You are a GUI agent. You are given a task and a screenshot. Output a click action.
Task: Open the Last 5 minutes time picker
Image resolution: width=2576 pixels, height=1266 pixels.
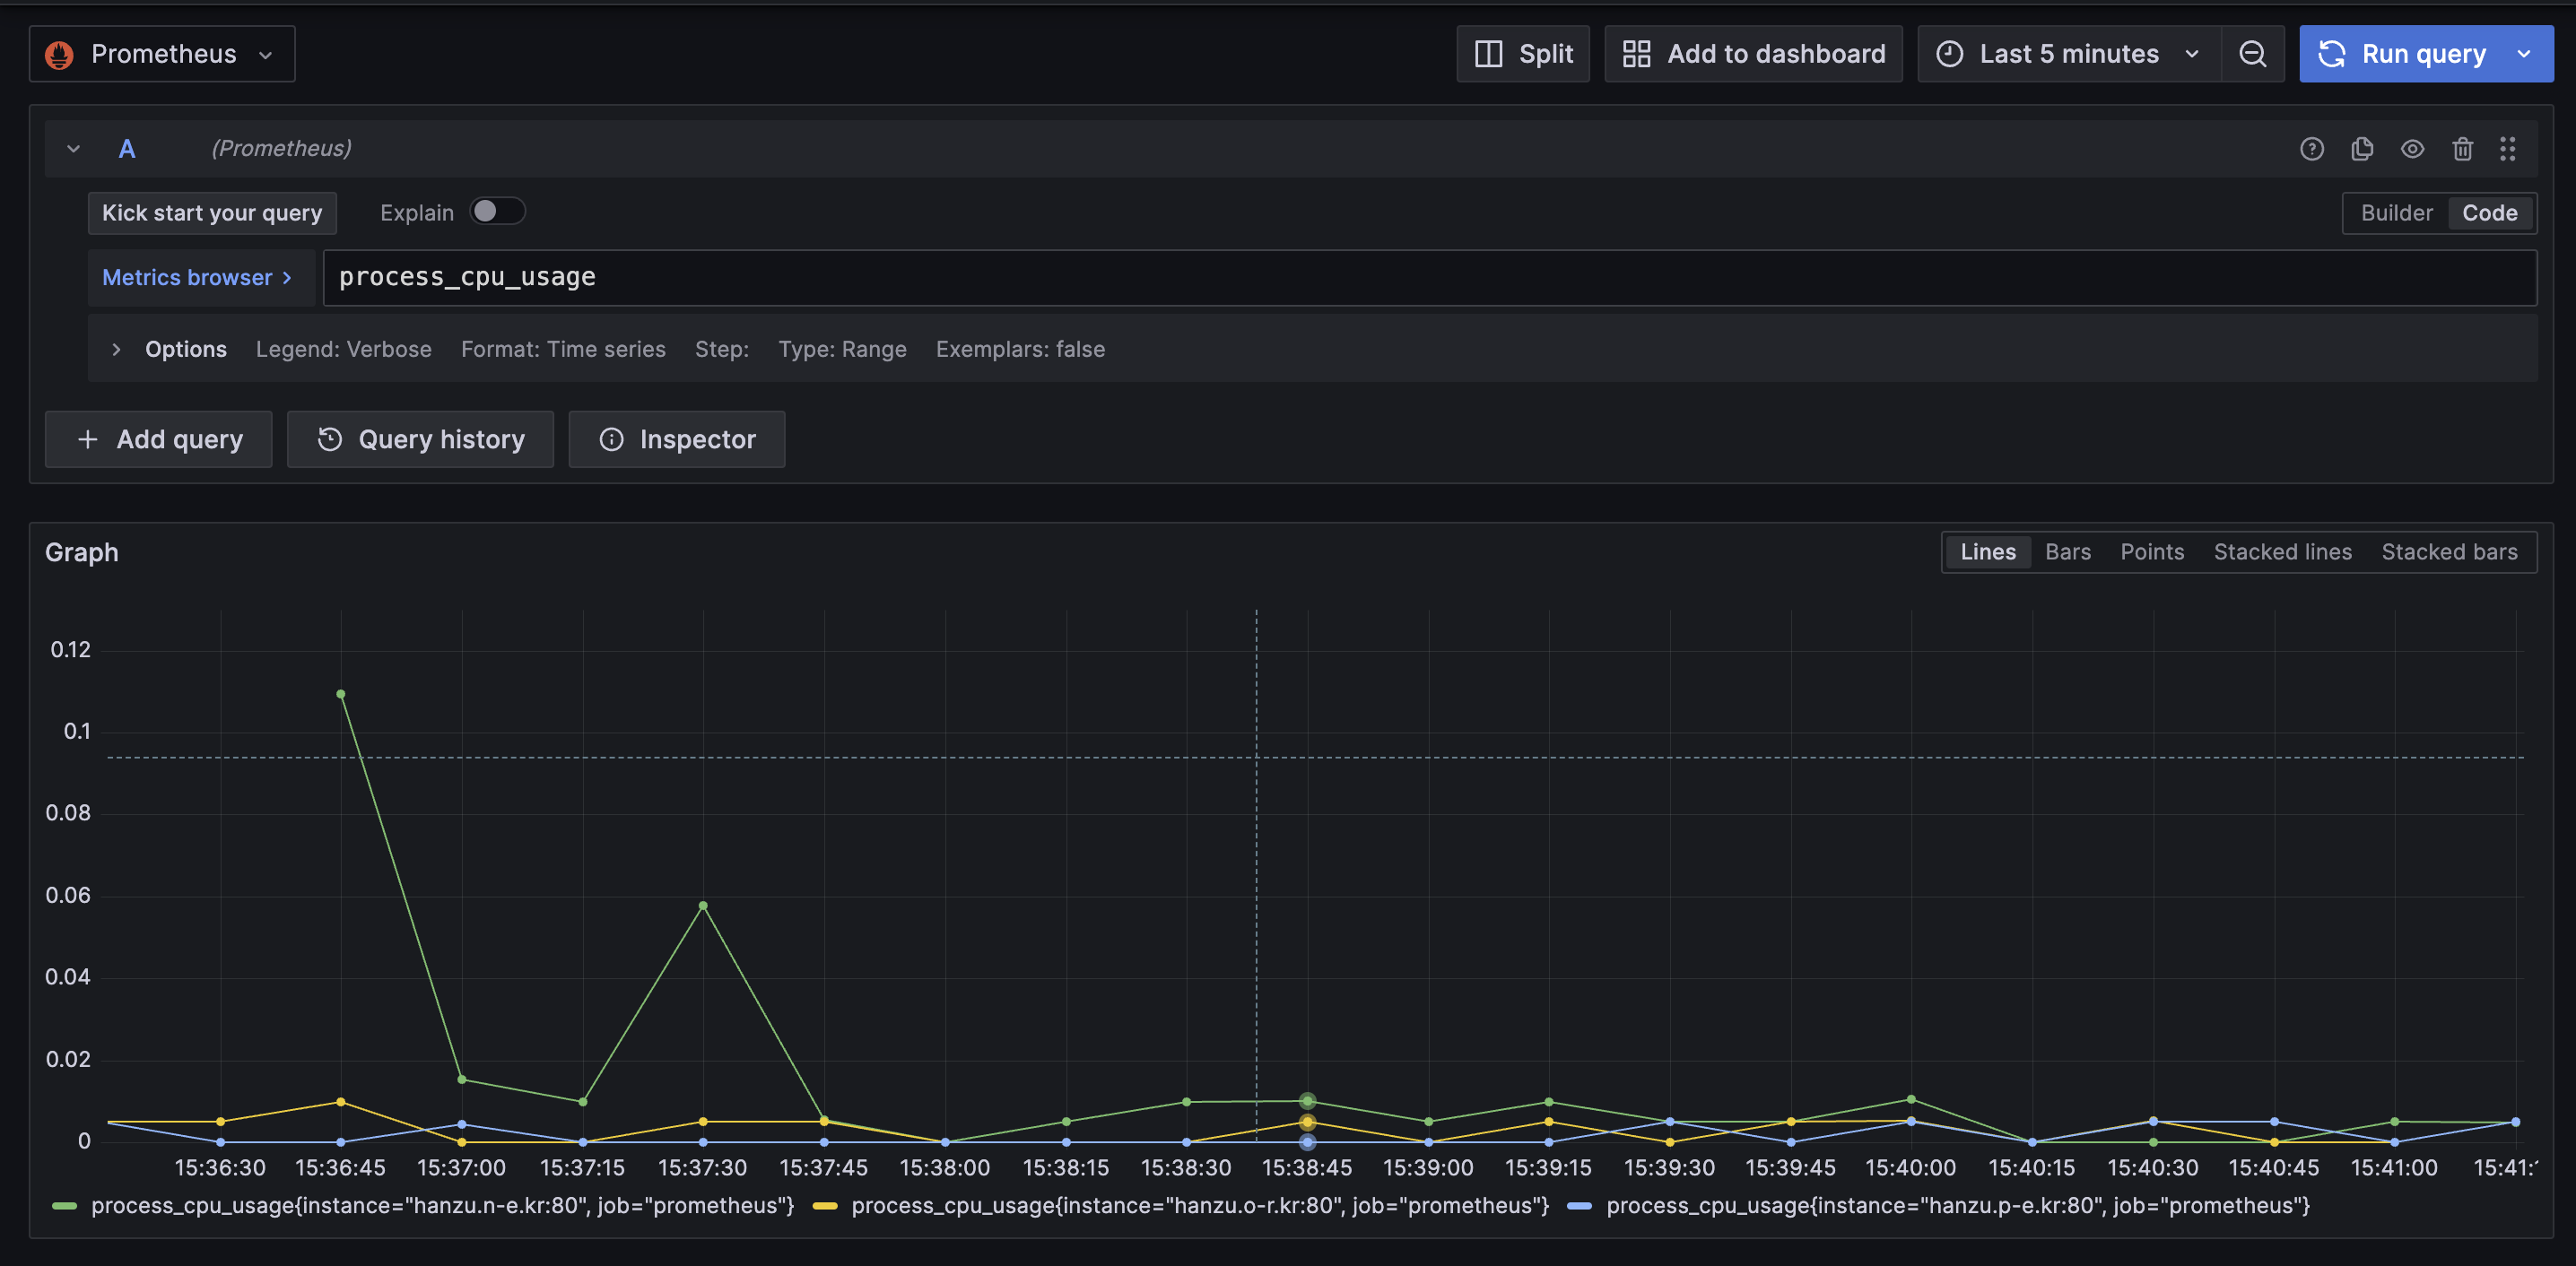(x=2069, y=54)
